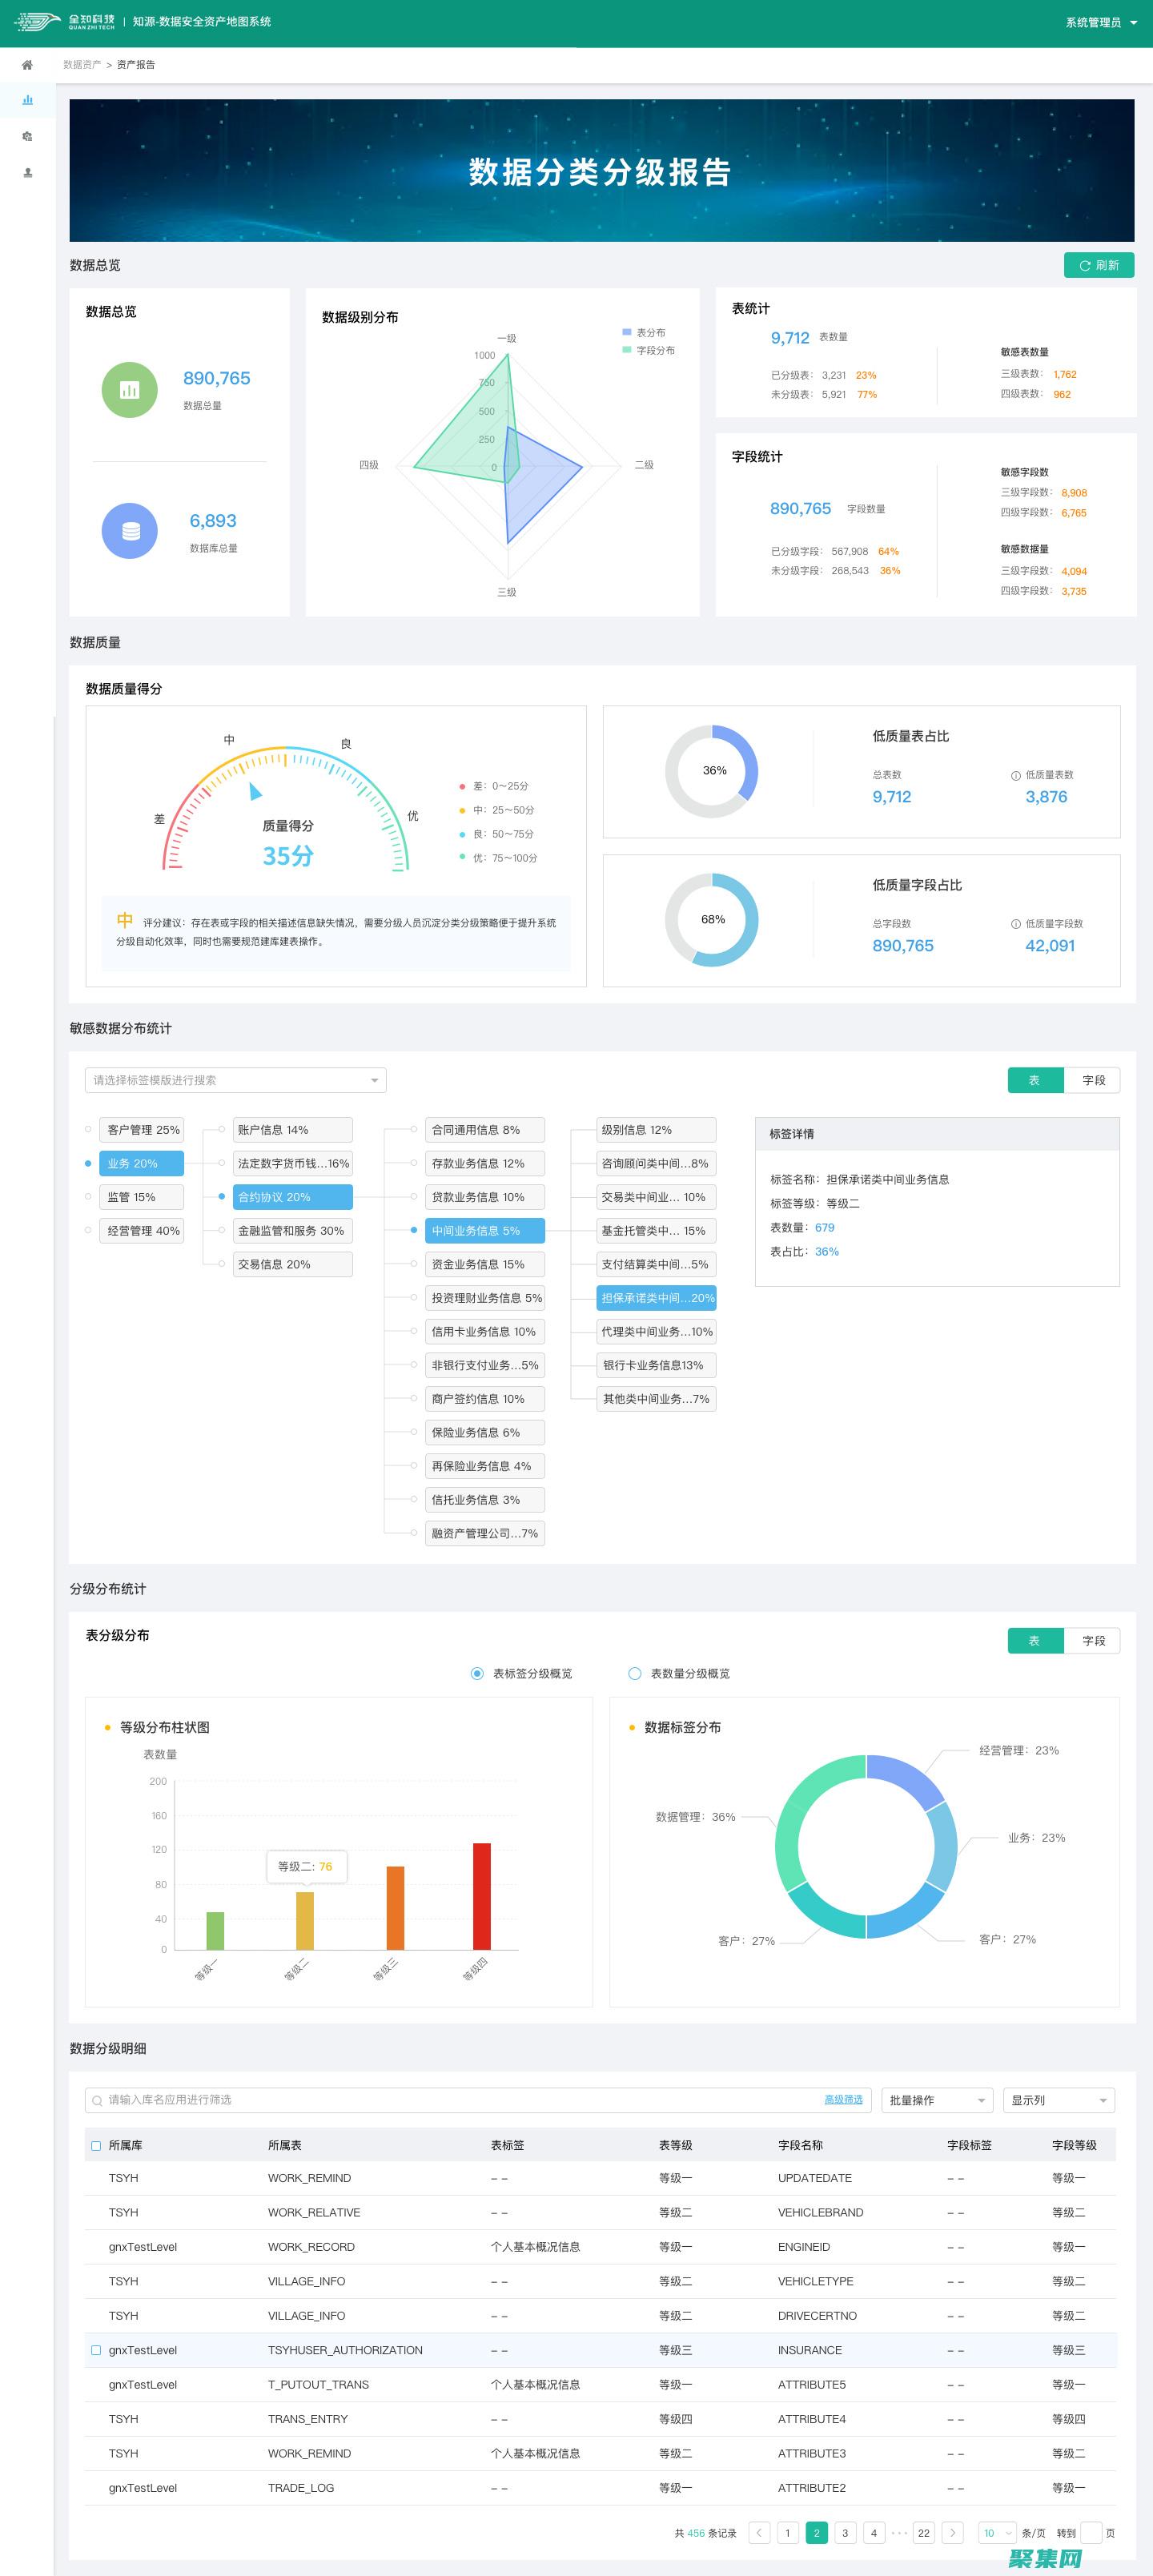Select the 表数量分级概览 radio button
The width and height of the screenshot is (1153, 2576).
(x=634, y=1673)
